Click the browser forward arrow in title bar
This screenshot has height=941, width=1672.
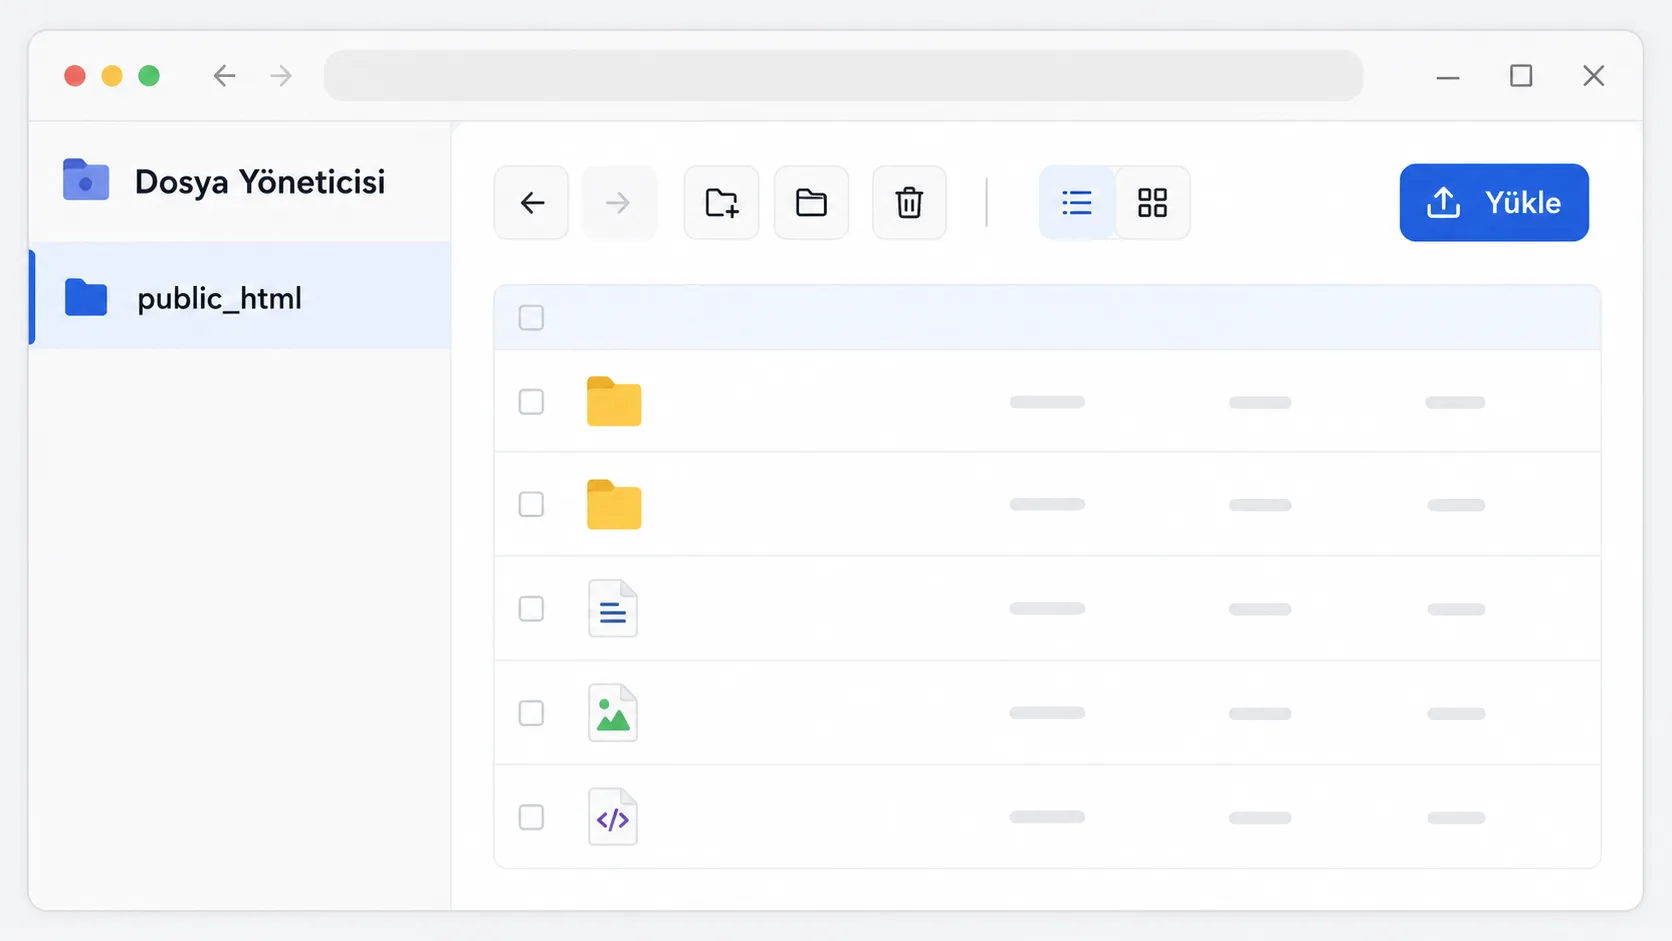[281, 76]
